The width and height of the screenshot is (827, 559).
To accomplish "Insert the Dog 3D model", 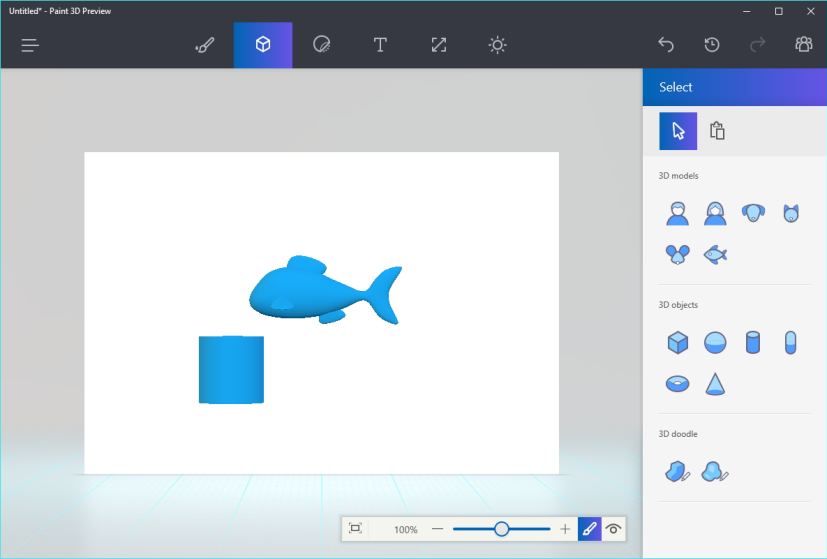I will click(753, 213).
